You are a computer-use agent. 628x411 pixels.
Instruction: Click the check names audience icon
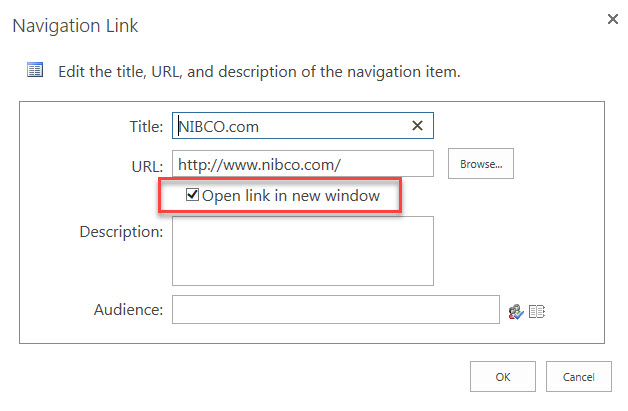516,312
